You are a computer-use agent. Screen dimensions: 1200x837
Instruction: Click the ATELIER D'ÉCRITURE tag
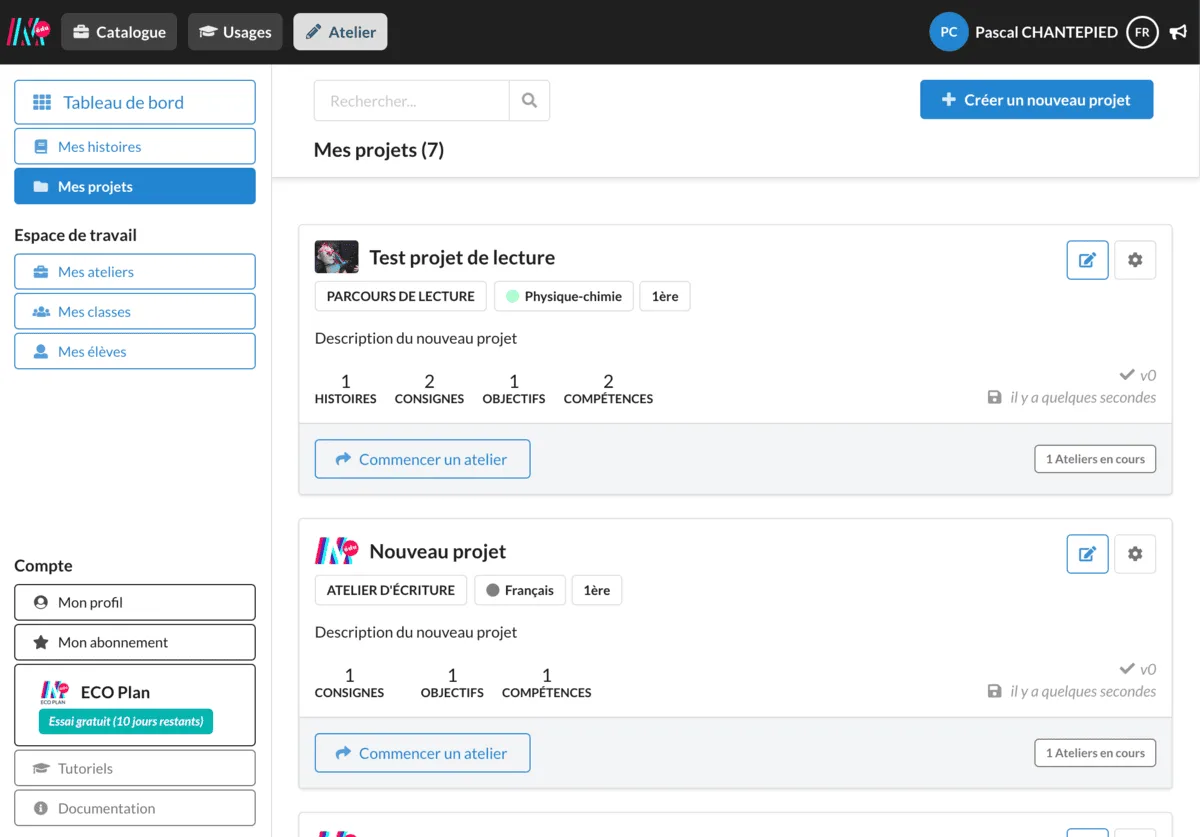coord(391,590)
